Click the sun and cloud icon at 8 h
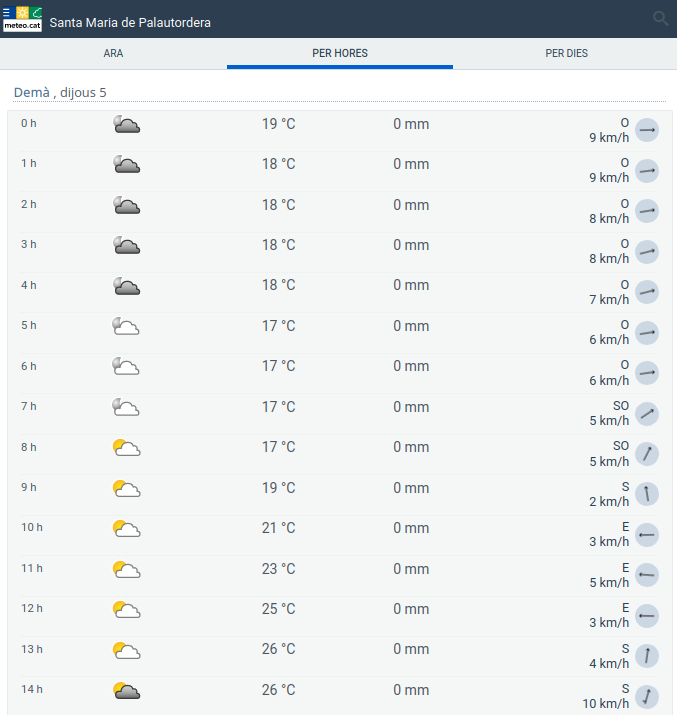 (126, 447)
